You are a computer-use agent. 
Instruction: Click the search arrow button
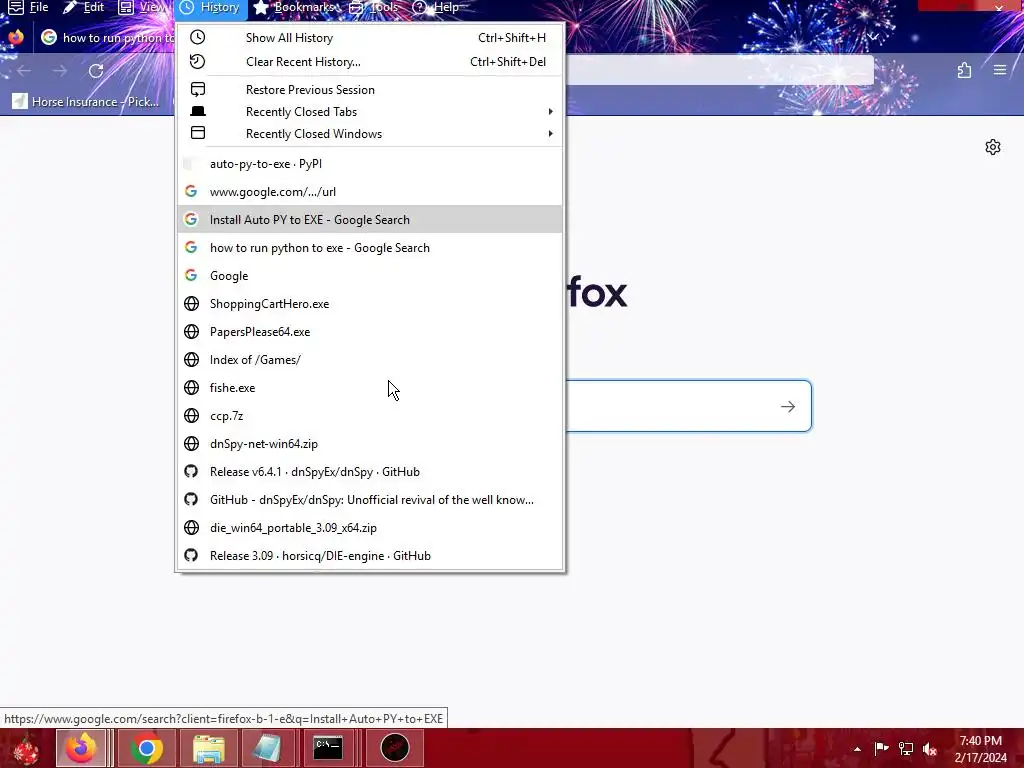[788, 406]
